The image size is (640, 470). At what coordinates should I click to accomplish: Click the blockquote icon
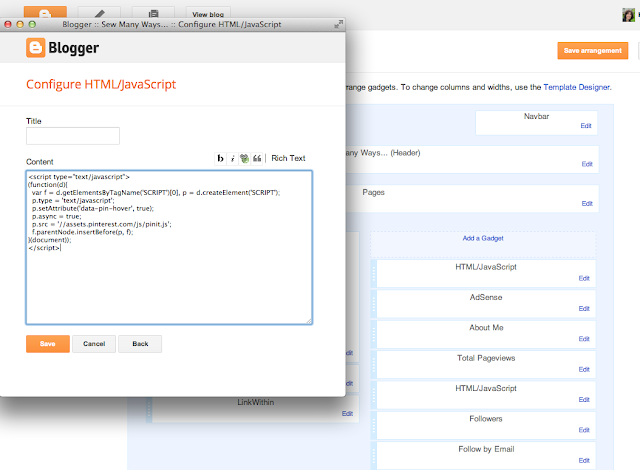[x=257, y=158]
